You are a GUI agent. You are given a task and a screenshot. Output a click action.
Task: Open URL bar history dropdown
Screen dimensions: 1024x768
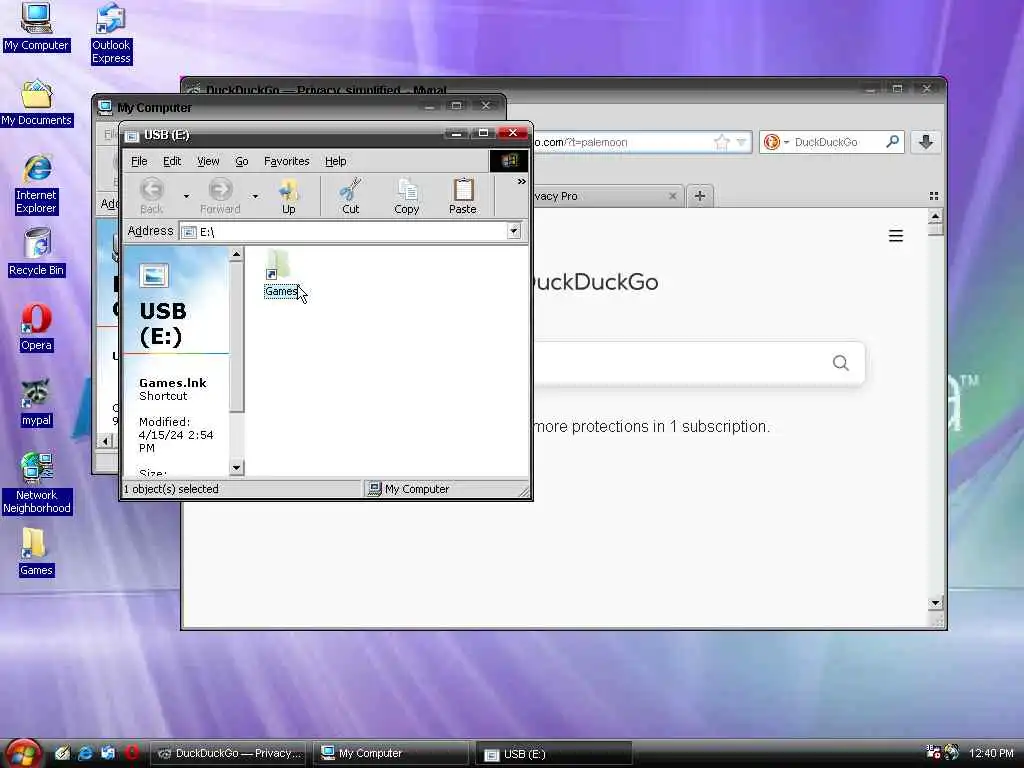click(741, 142)
